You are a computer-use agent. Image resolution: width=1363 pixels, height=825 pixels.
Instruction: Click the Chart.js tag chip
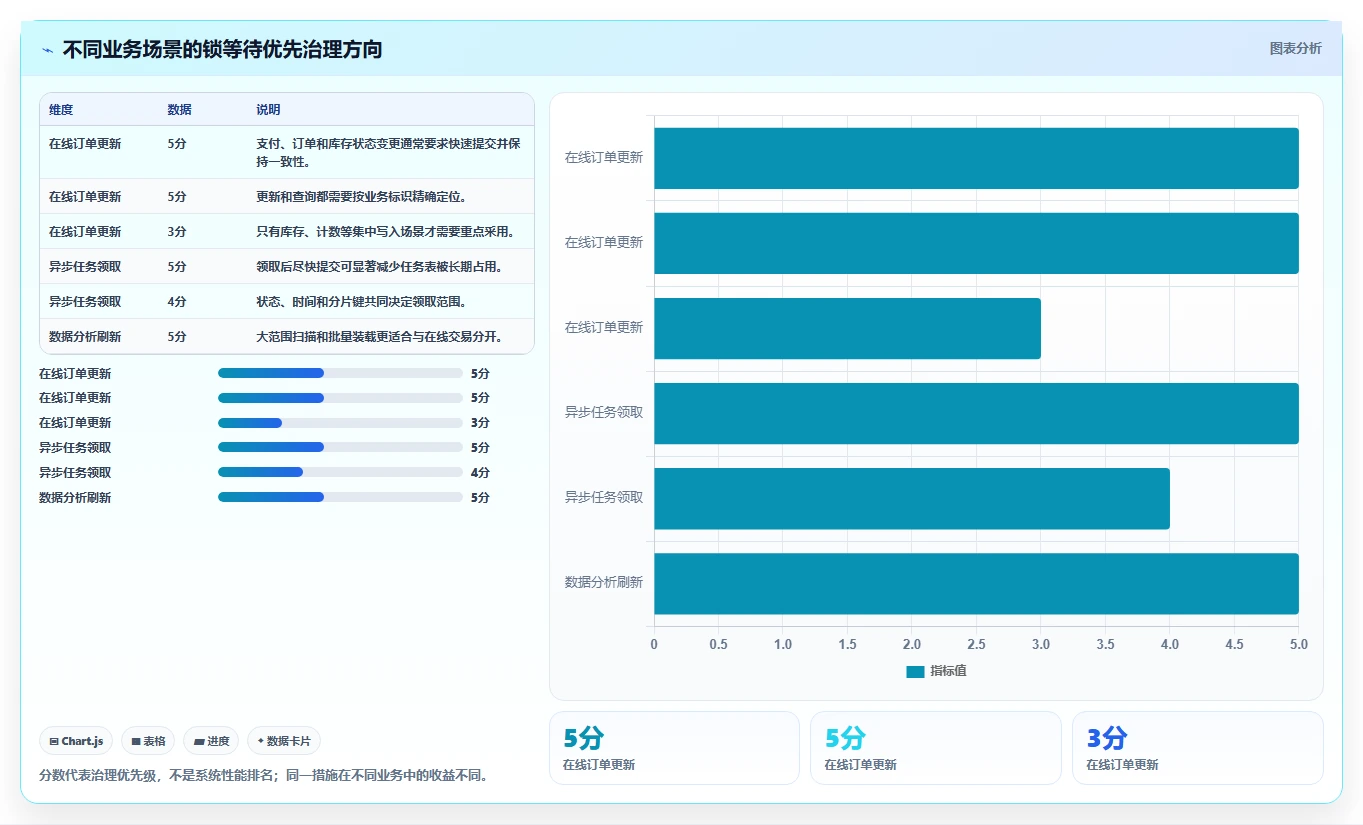(77, 741)
